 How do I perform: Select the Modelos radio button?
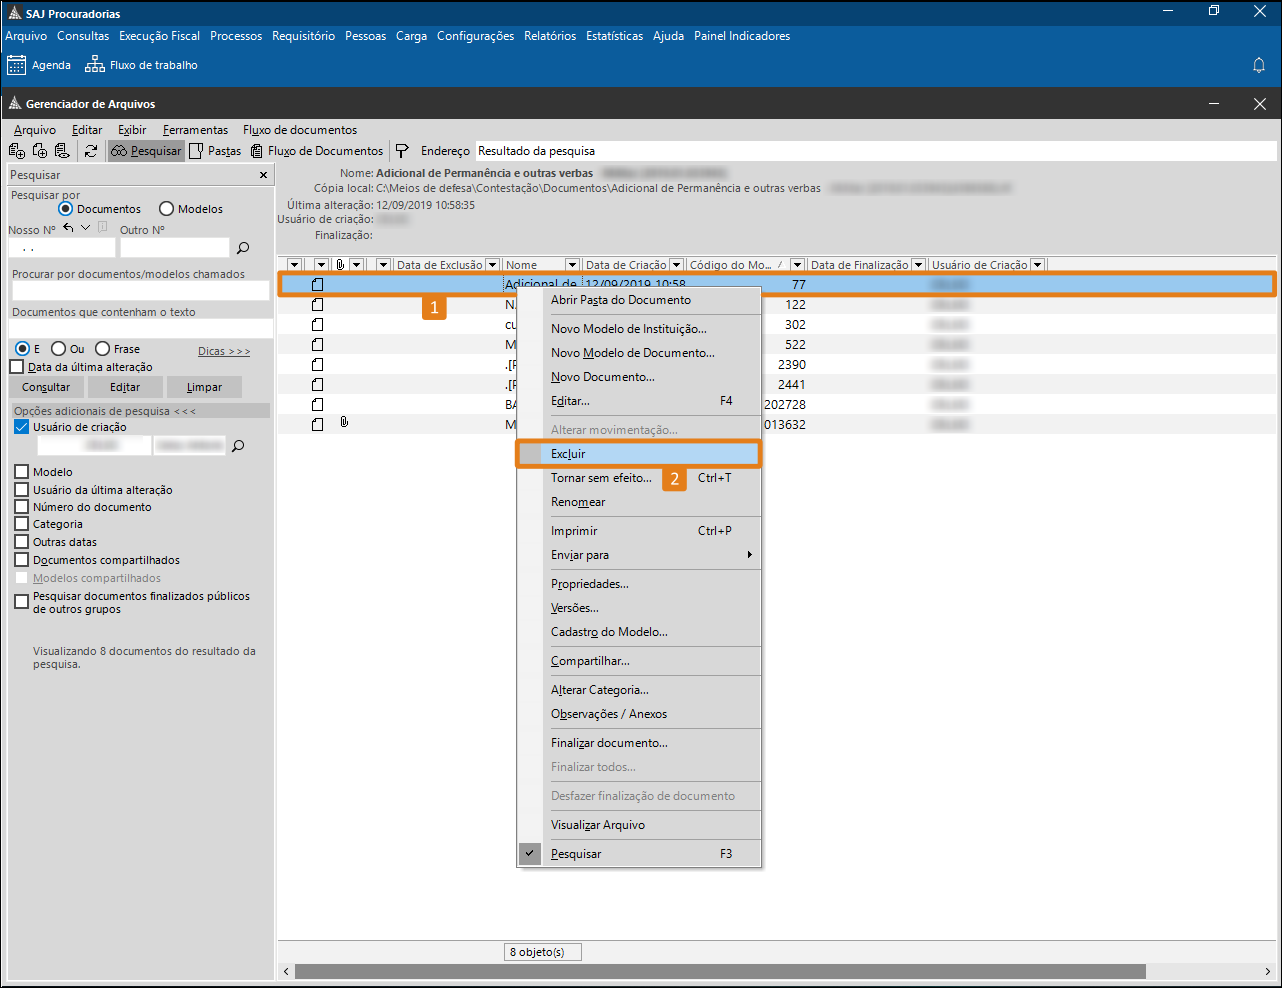167,209
